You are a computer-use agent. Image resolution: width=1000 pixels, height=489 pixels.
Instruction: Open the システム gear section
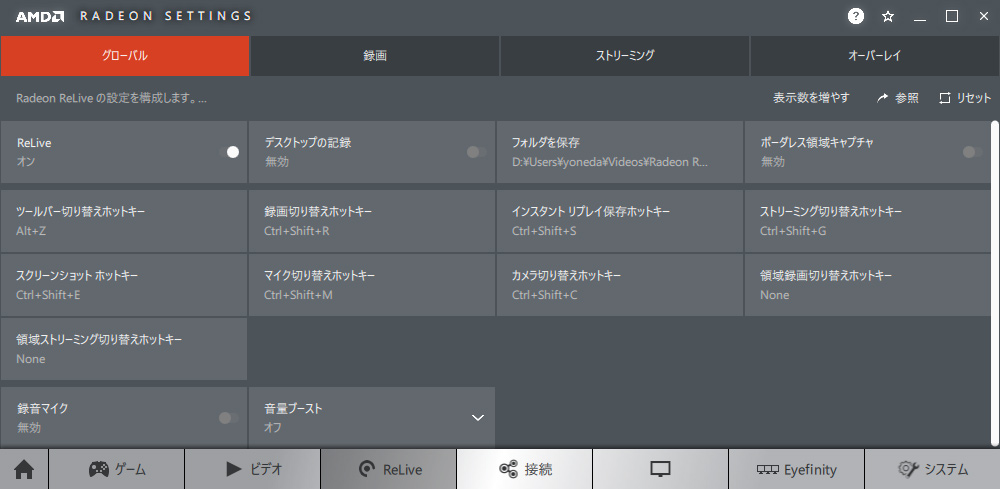pos(932,470)
